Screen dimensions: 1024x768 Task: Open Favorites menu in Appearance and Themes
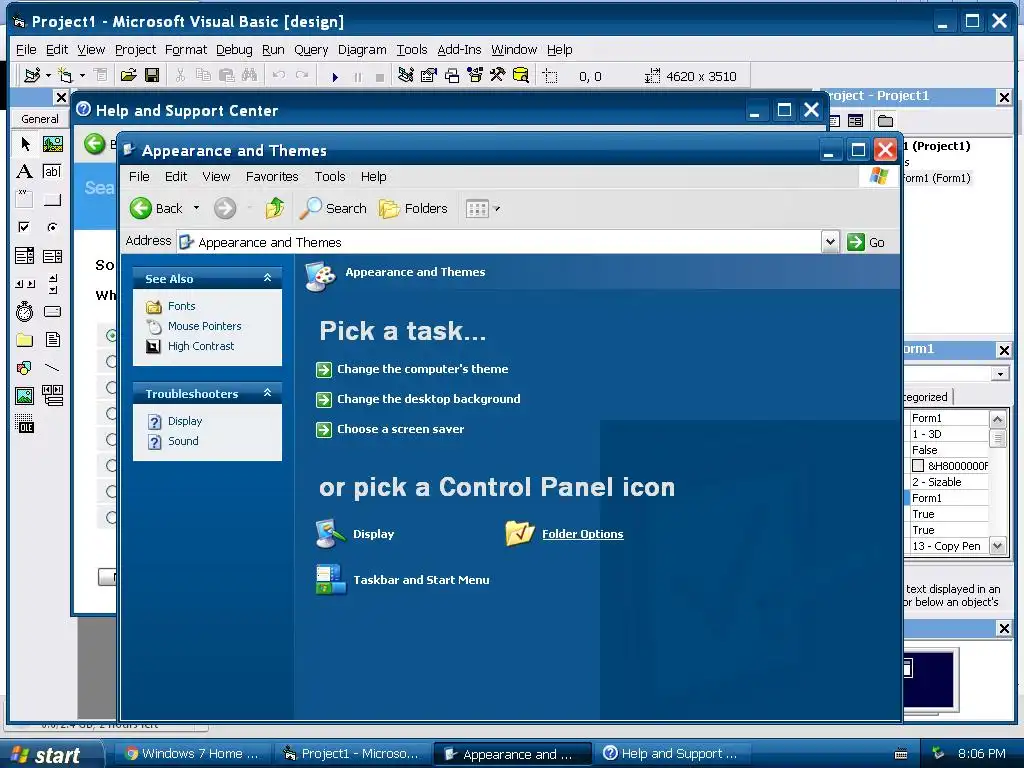click(272, 176)
